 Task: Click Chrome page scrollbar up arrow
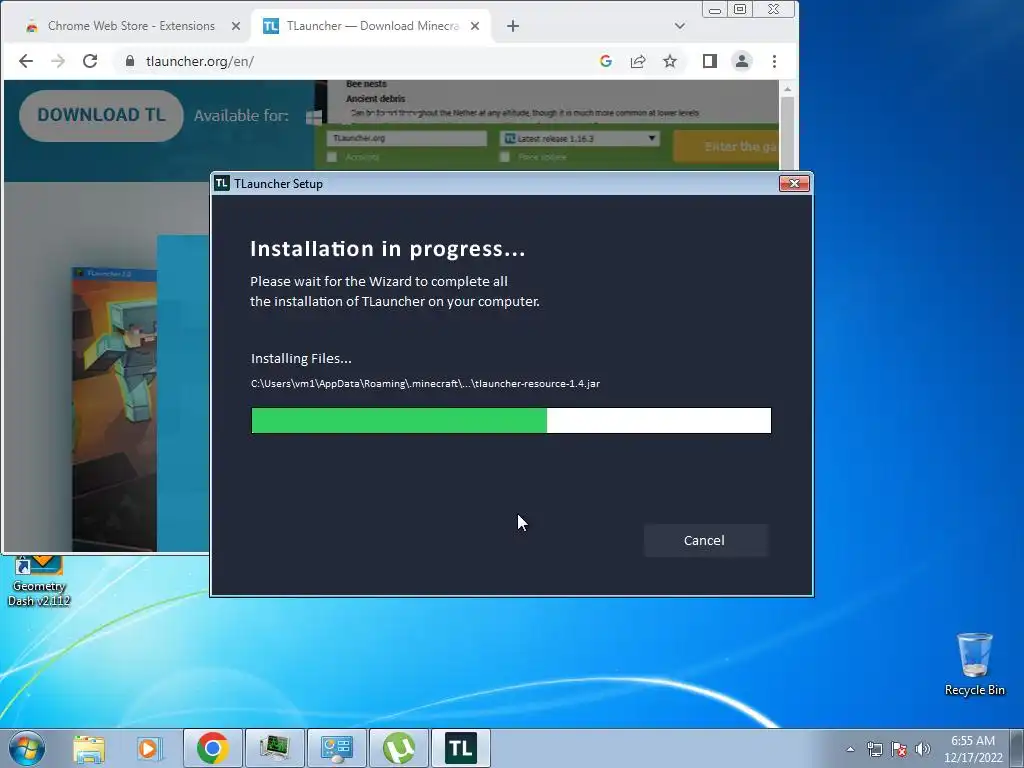[788, 89]
